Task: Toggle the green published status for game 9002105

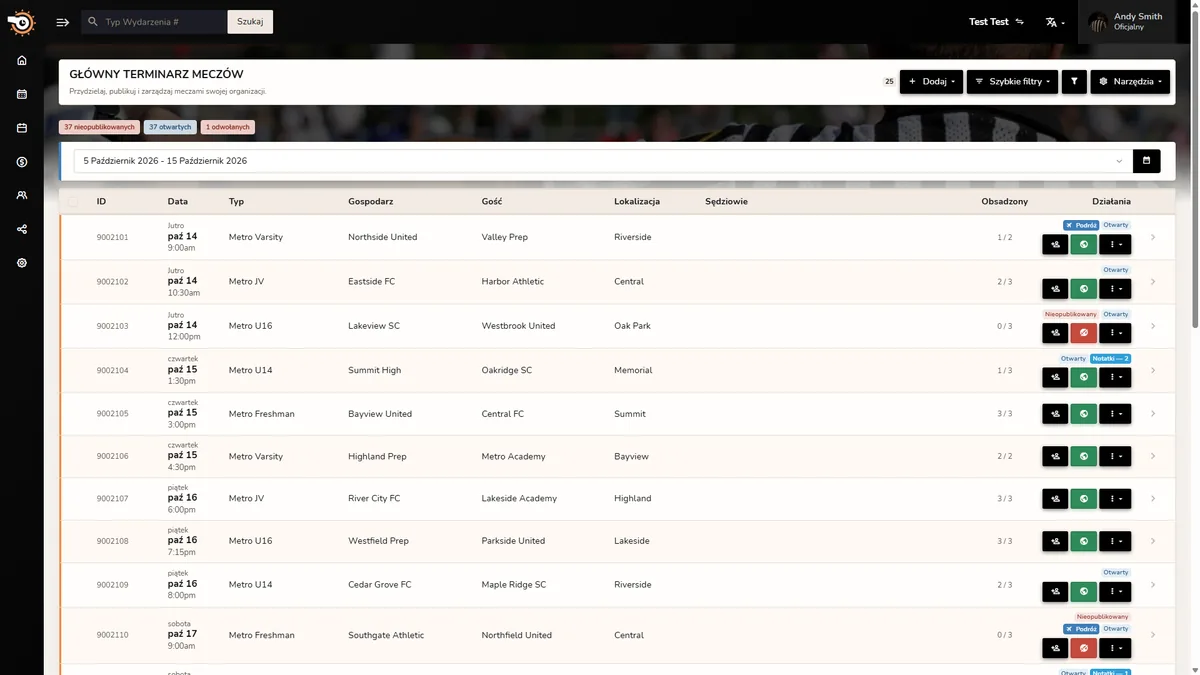Action: pyautogui.click(x=1084, y=414)
